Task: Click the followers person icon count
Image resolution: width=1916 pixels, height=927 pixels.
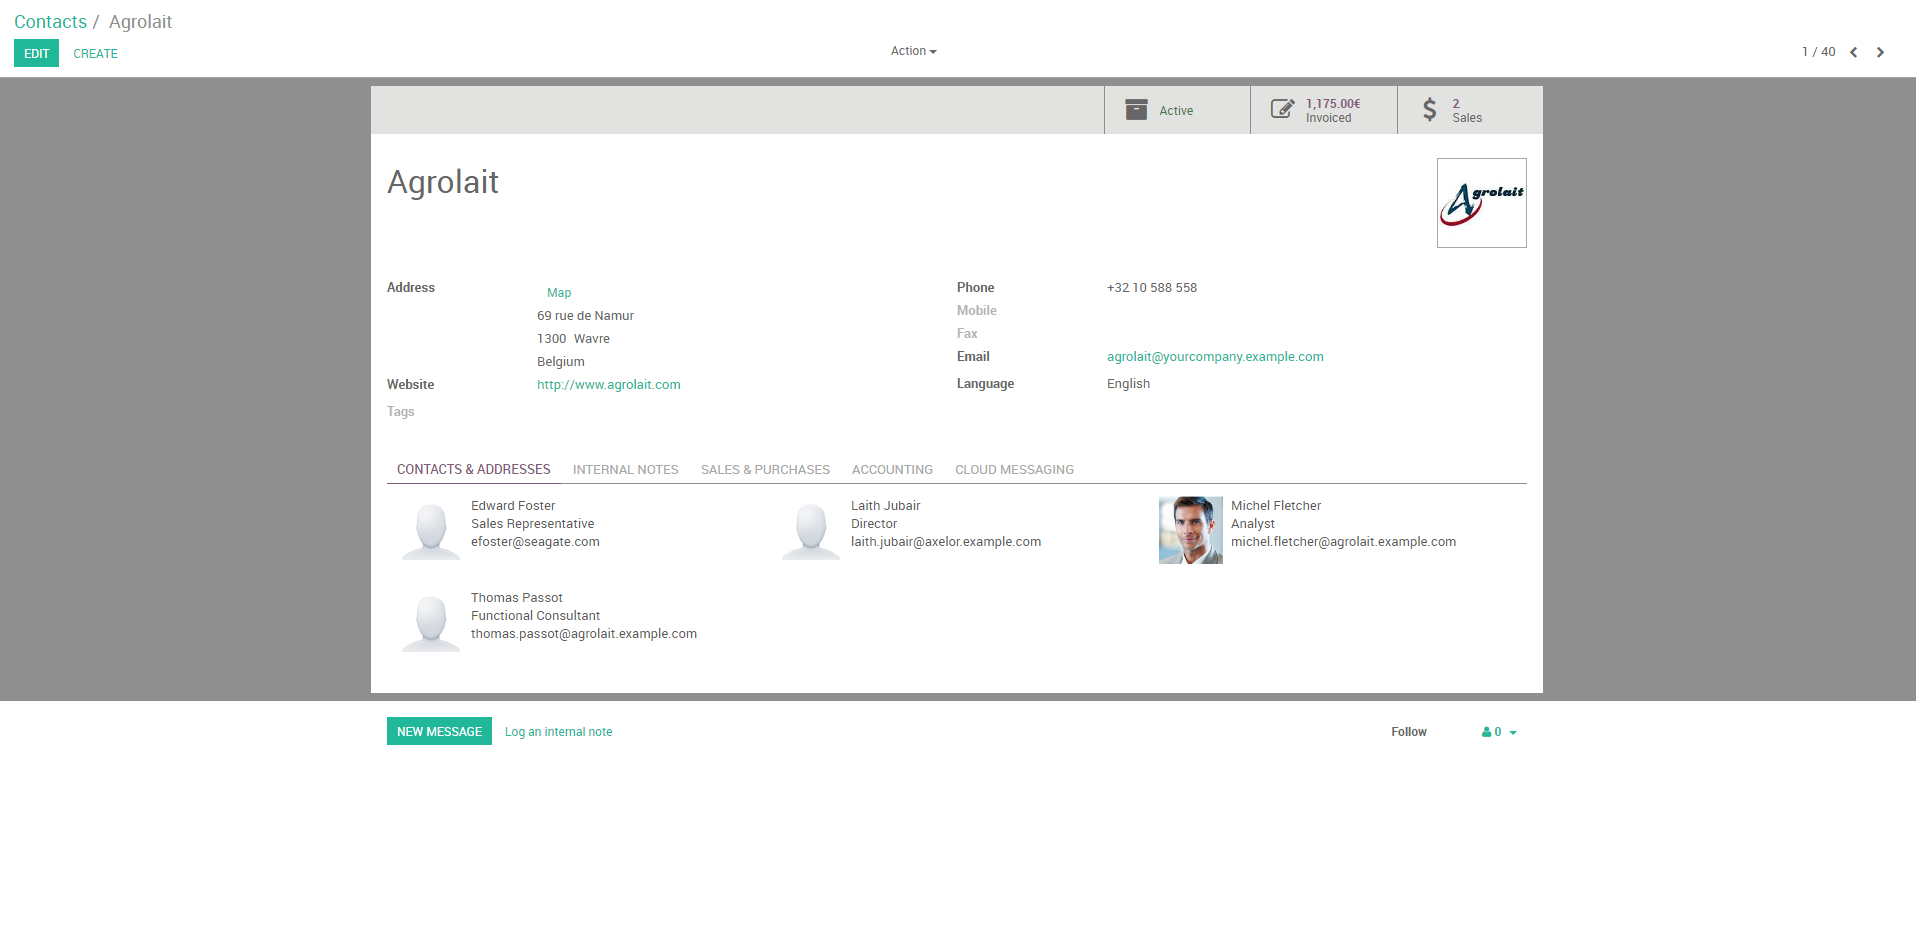Action: click(1491, 732)
